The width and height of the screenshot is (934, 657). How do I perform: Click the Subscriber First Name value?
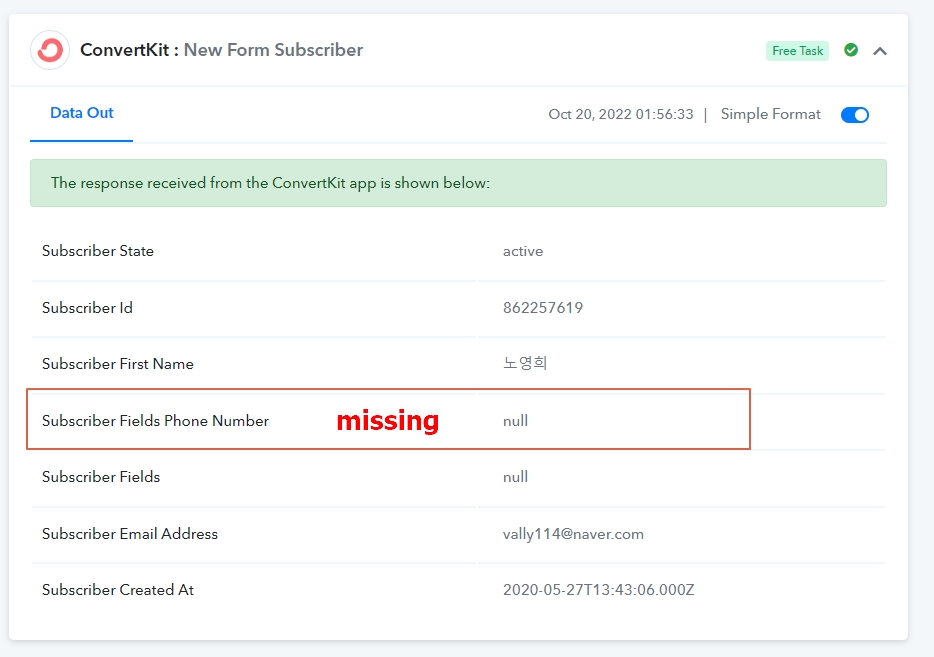525,363
